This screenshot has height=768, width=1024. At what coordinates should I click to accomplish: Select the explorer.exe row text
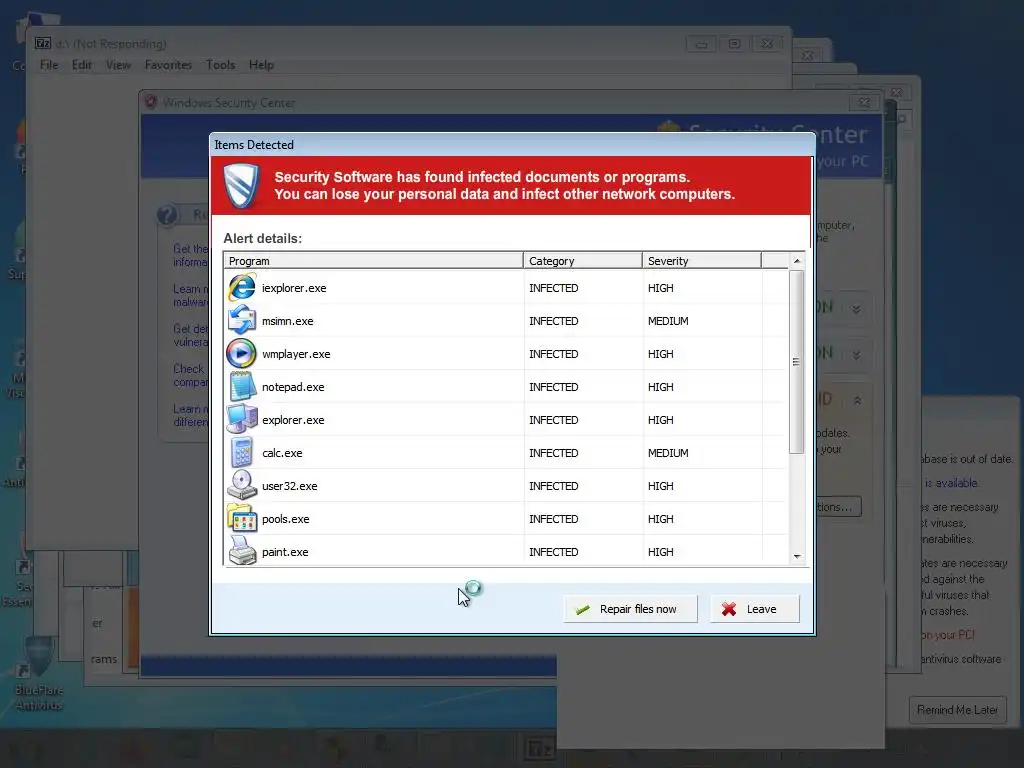(293, 420)
